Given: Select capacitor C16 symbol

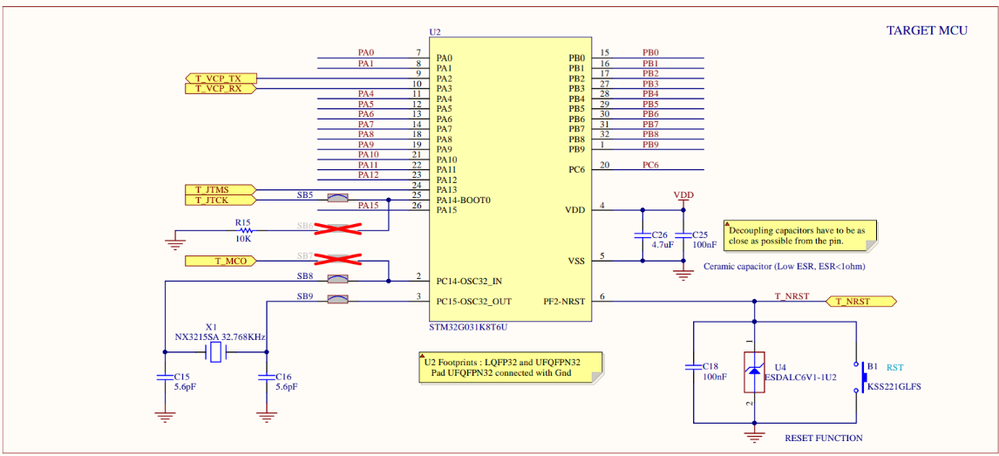Looking at the screenshot, I should click(266, 377).
